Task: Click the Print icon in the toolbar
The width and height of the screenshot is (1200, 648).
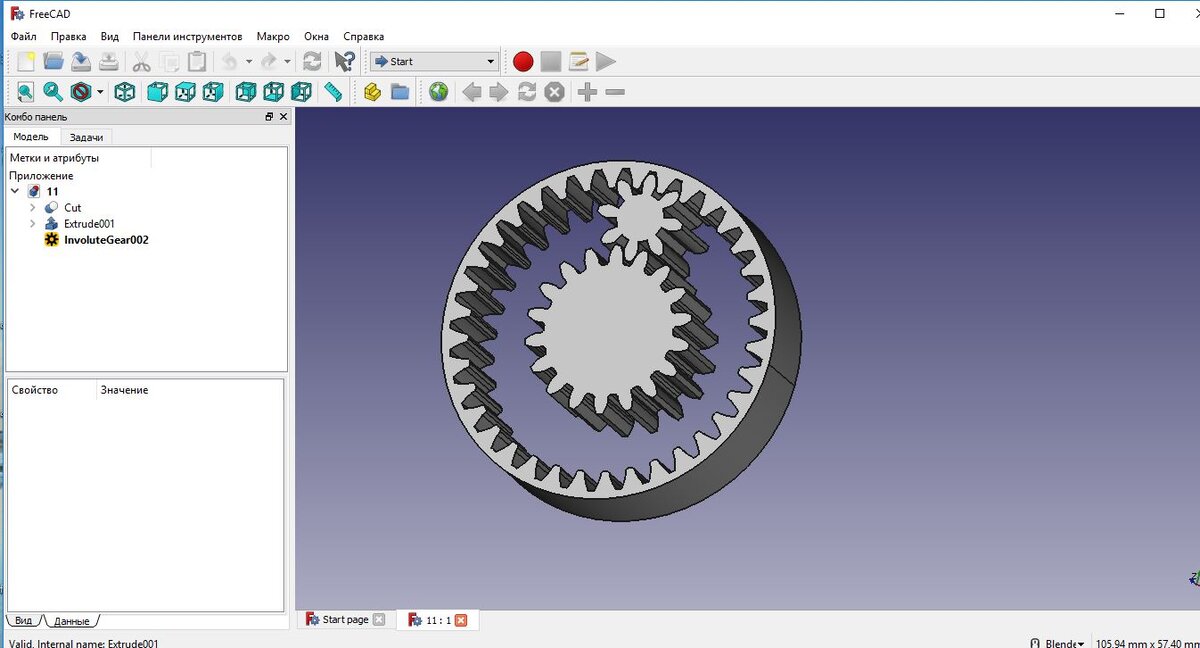Action: click(x=110, y=61)
